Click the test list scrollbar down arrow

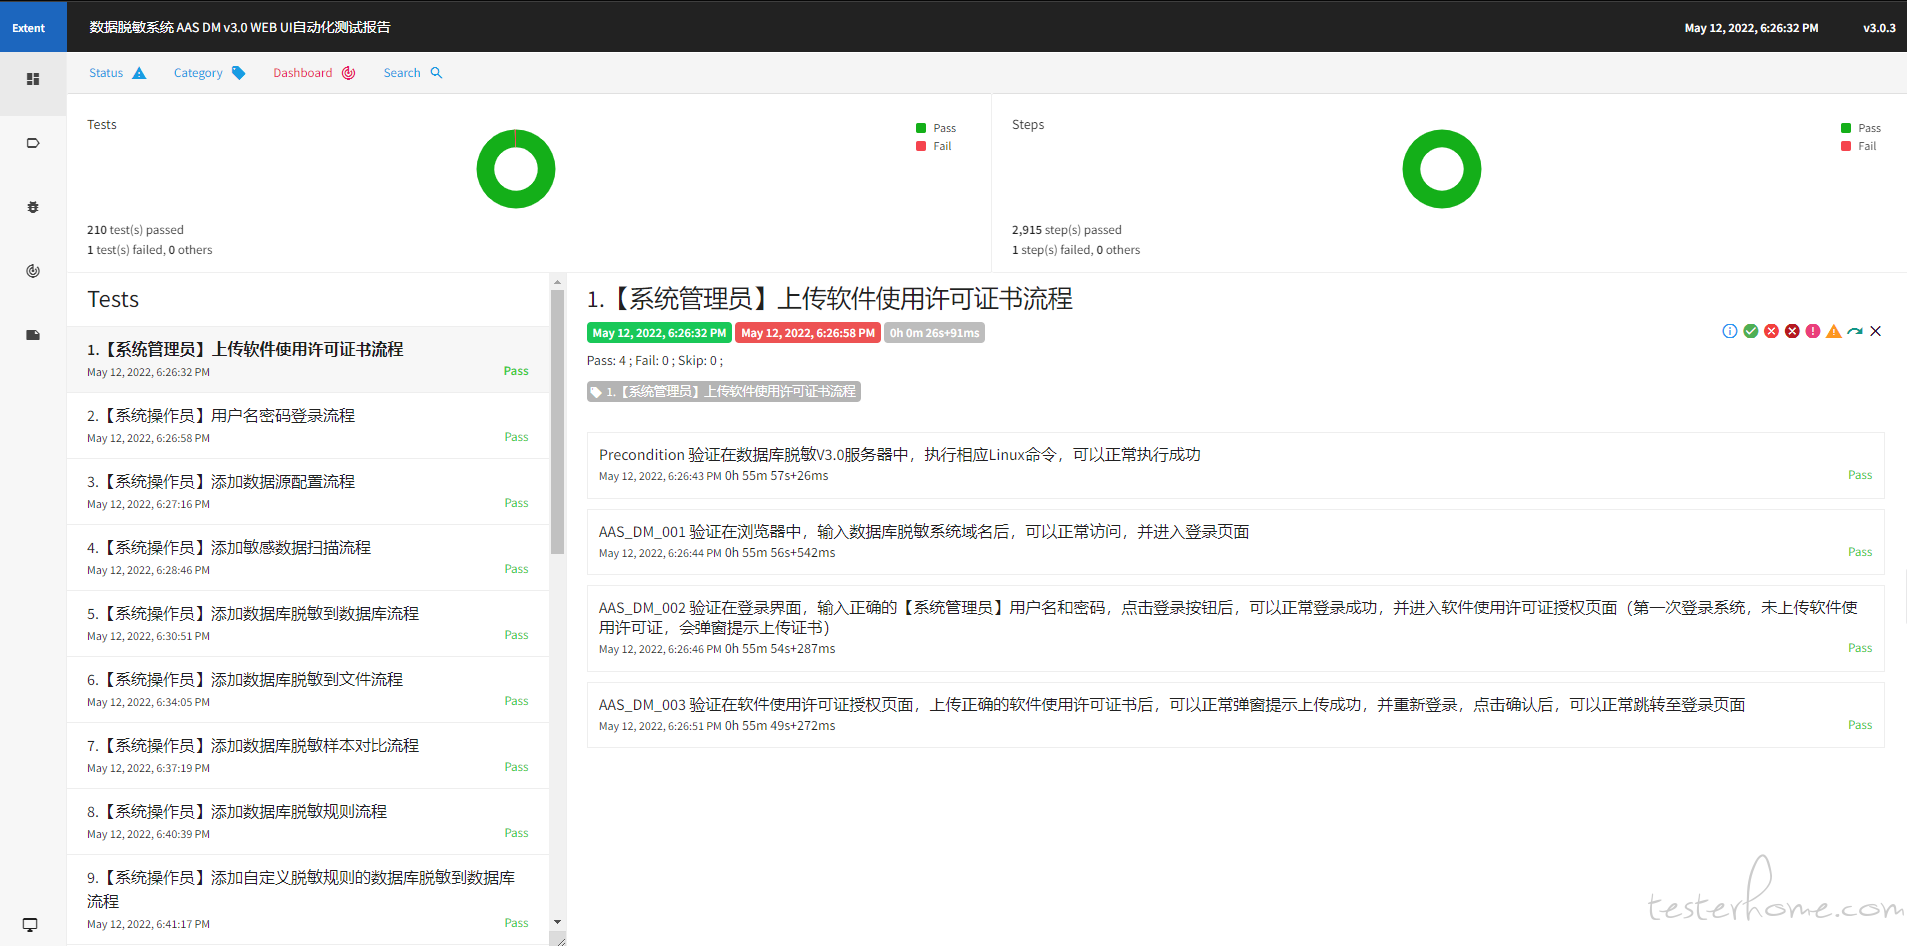click(x=557, y=922)
